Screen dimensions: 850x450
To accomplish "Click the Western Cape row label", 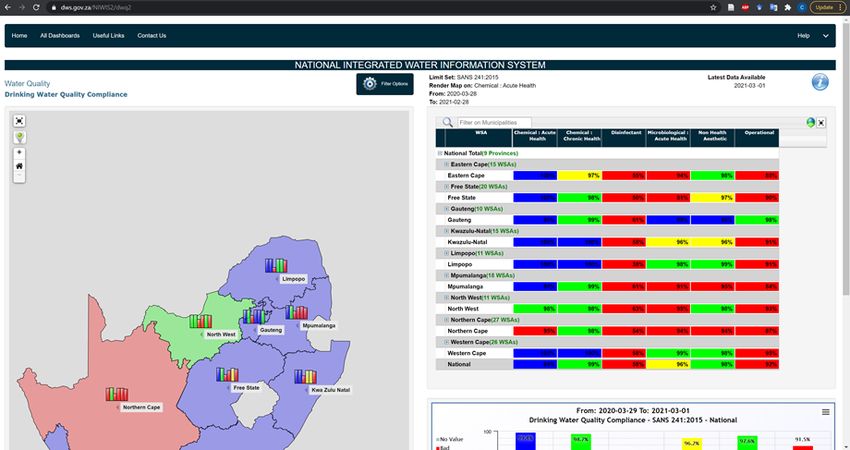I will 466,353.
